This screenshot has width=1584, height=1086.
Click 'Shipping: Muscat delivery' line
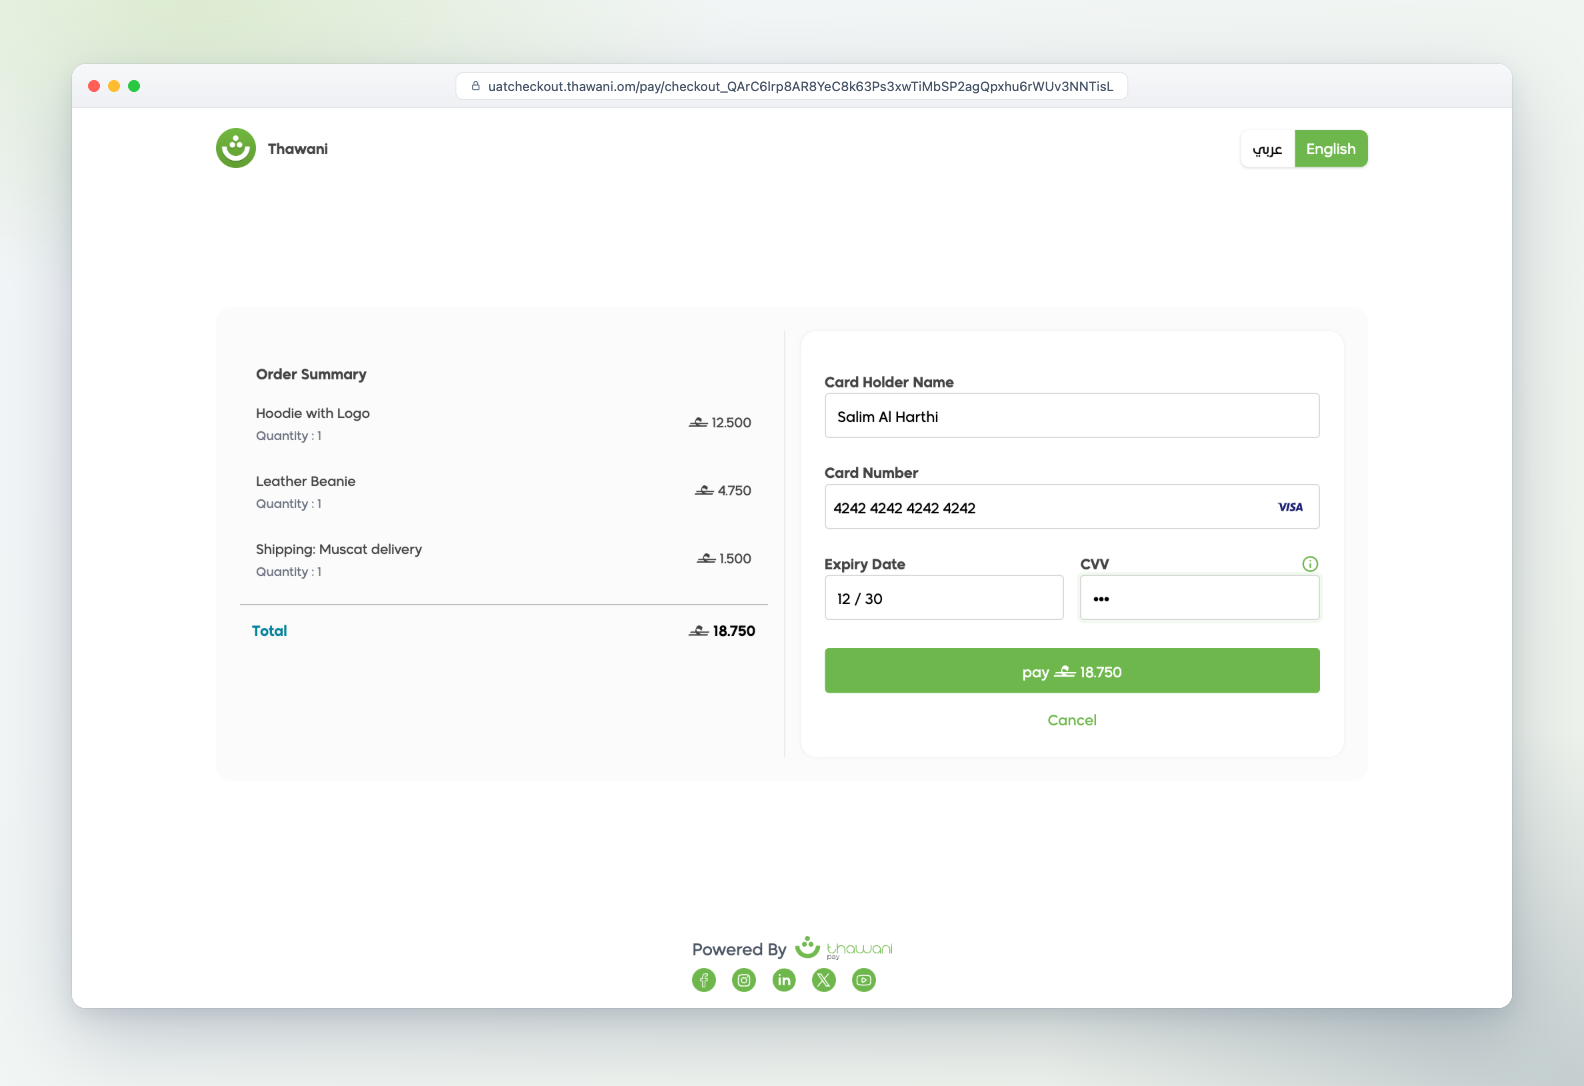pos(339,549)
